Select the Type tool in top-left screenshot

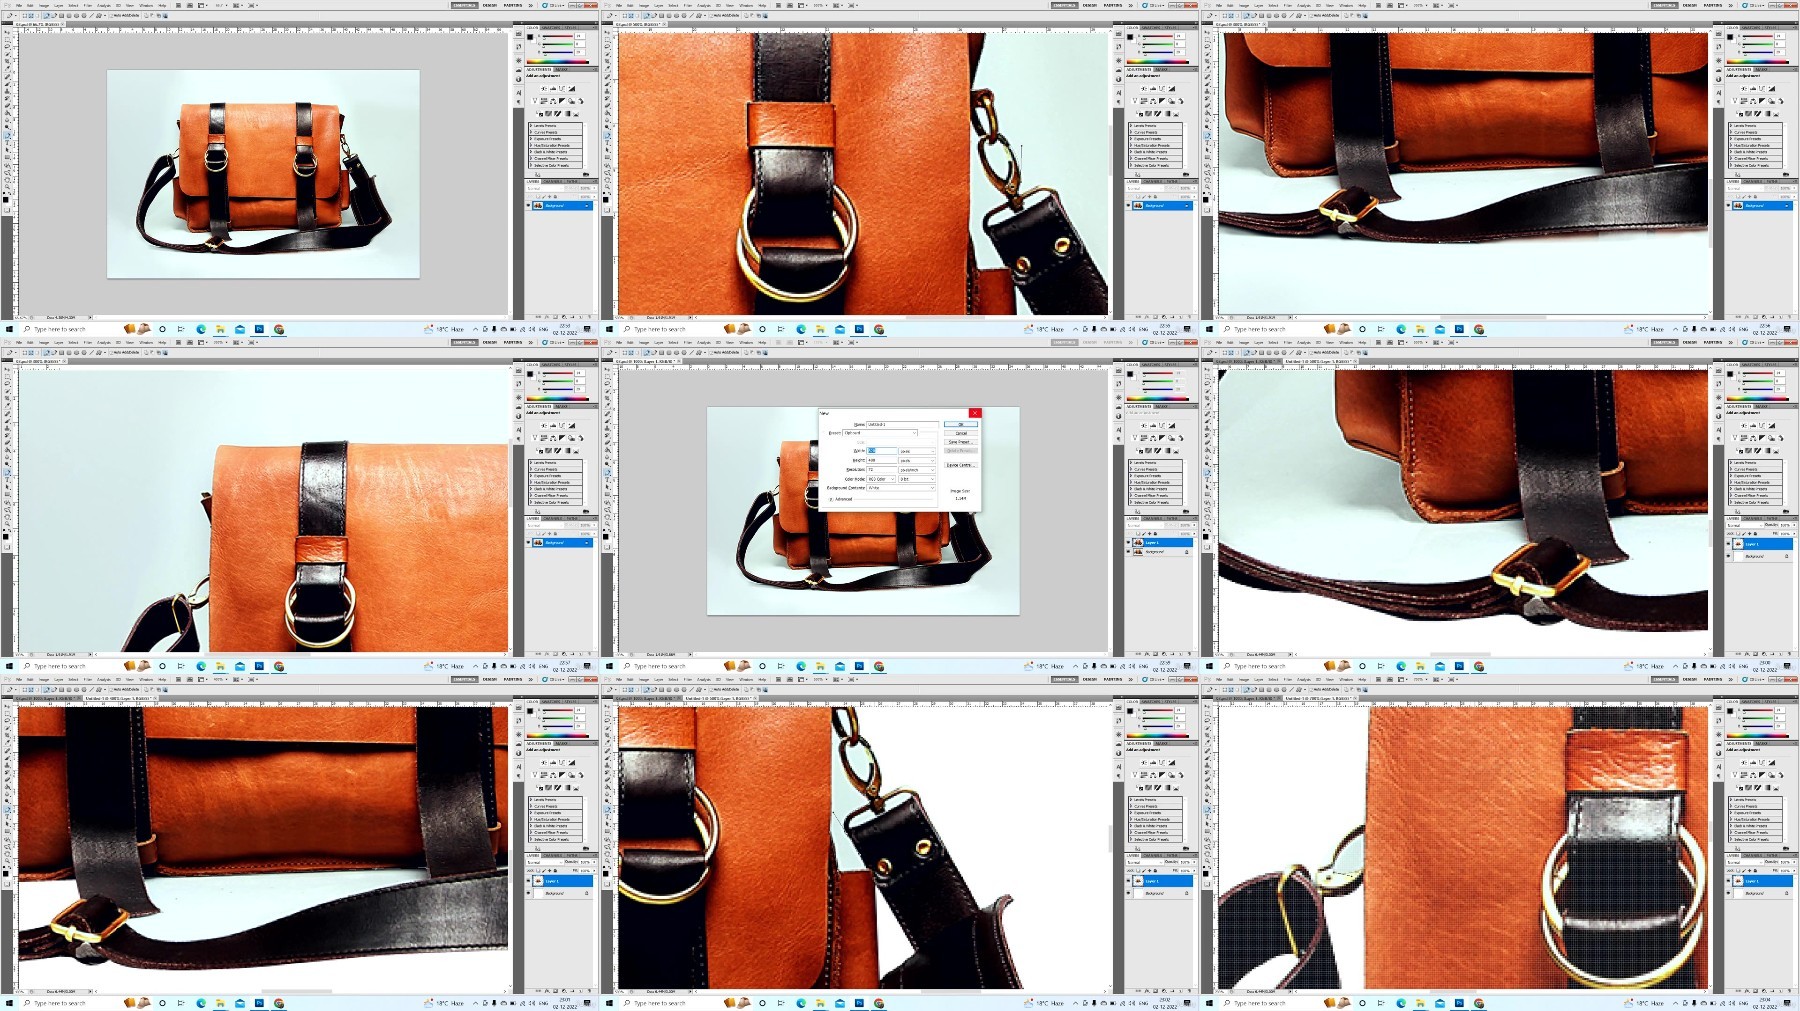[7, 142]
